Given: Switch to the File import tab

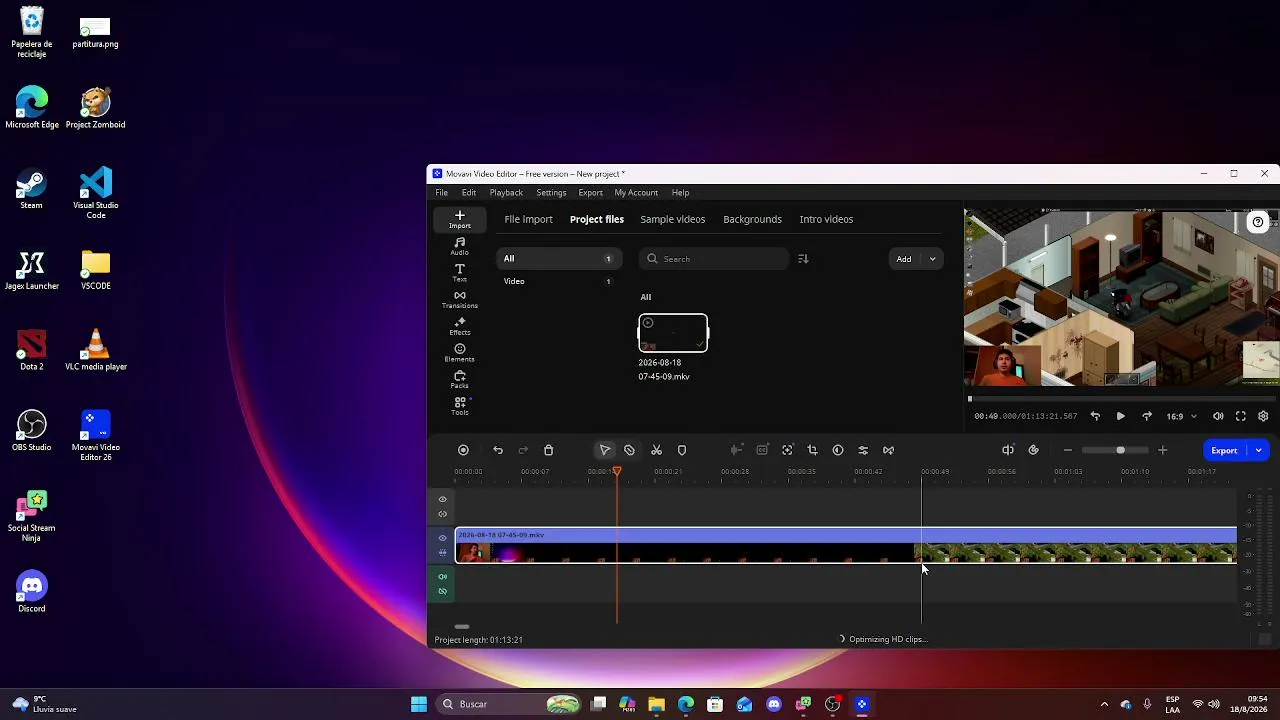Looking at the screenshot, I should point(528,219).
